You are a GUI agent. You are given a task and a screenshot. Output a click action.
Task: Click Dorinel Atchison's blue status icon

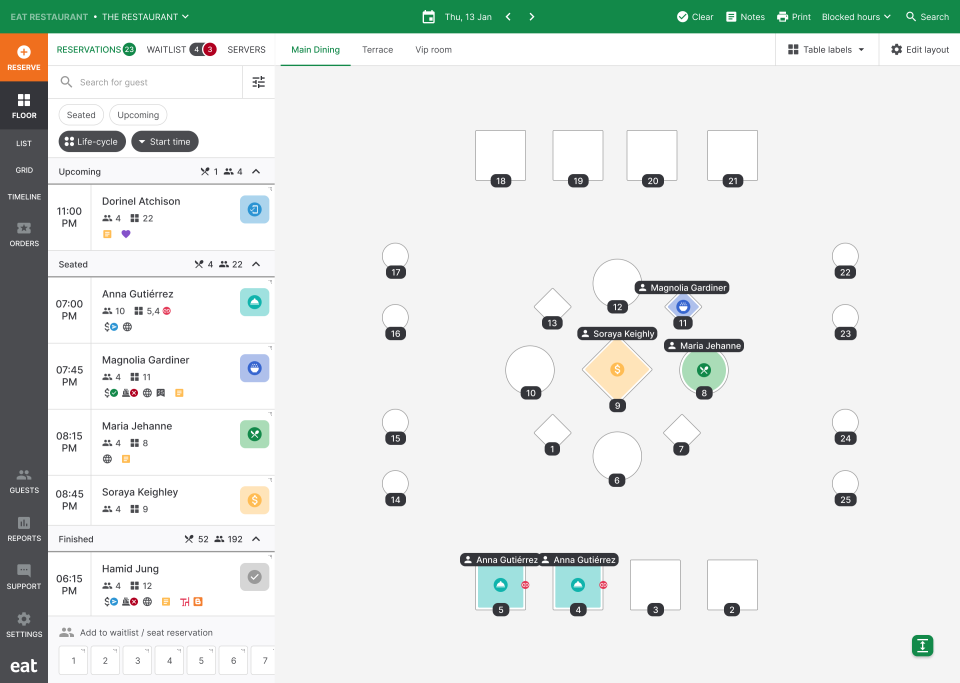point(255,209)
